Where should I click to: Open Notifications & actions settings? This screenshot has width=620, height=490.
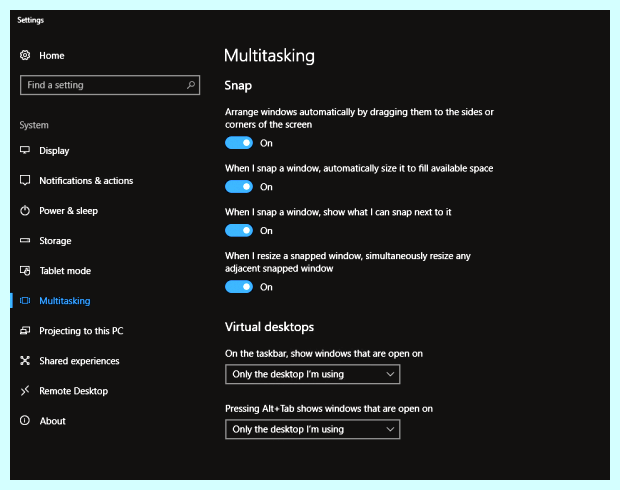(x=86, y=181)
